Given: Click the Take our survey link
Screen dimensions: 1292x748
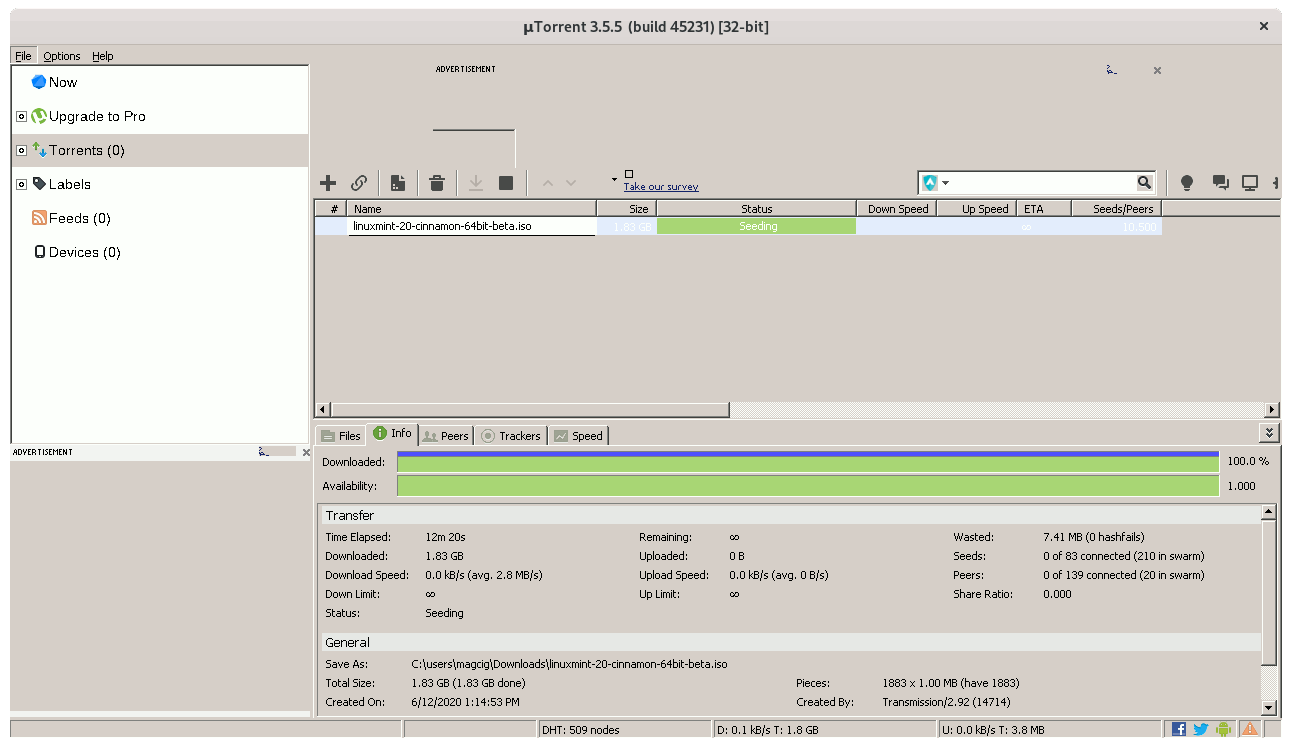Looking at the screenshot, I should [661, 187].
